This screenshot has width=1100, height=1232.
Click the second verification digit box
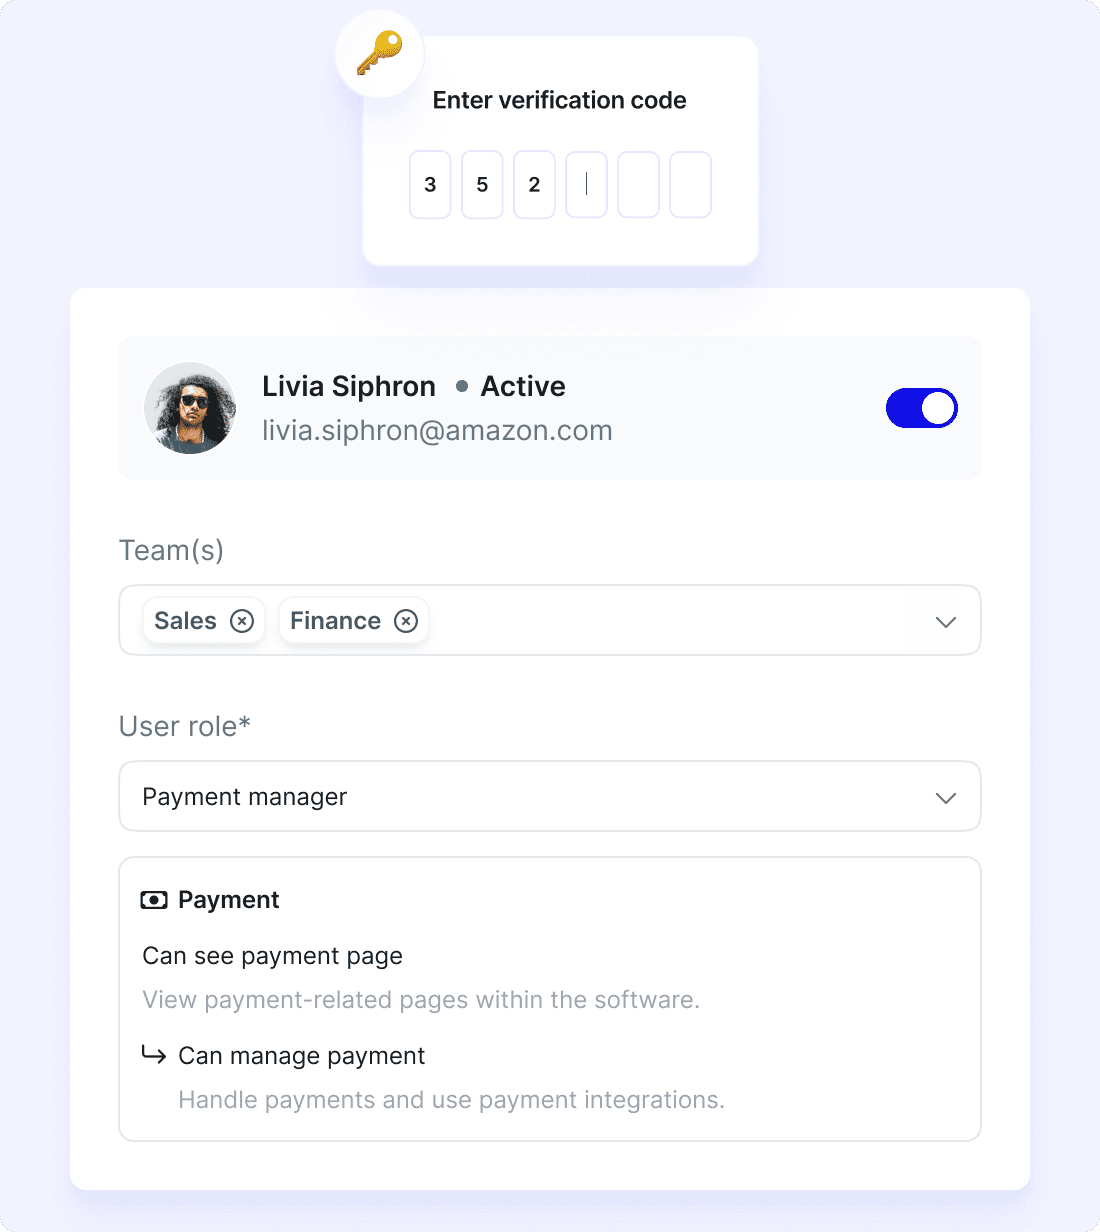coord(482,185)
